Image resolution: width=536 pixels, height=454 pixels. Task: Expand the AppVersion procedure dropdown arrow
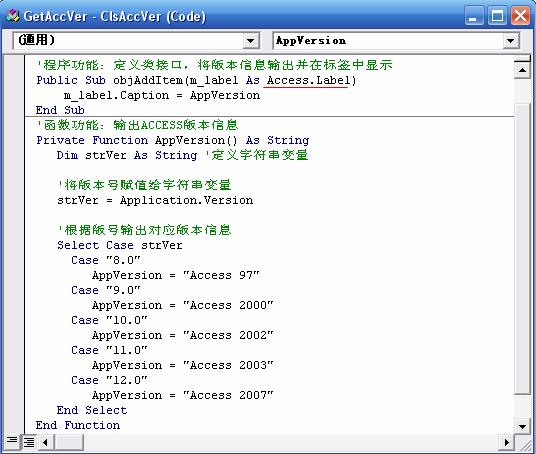[x=510, y=41]
